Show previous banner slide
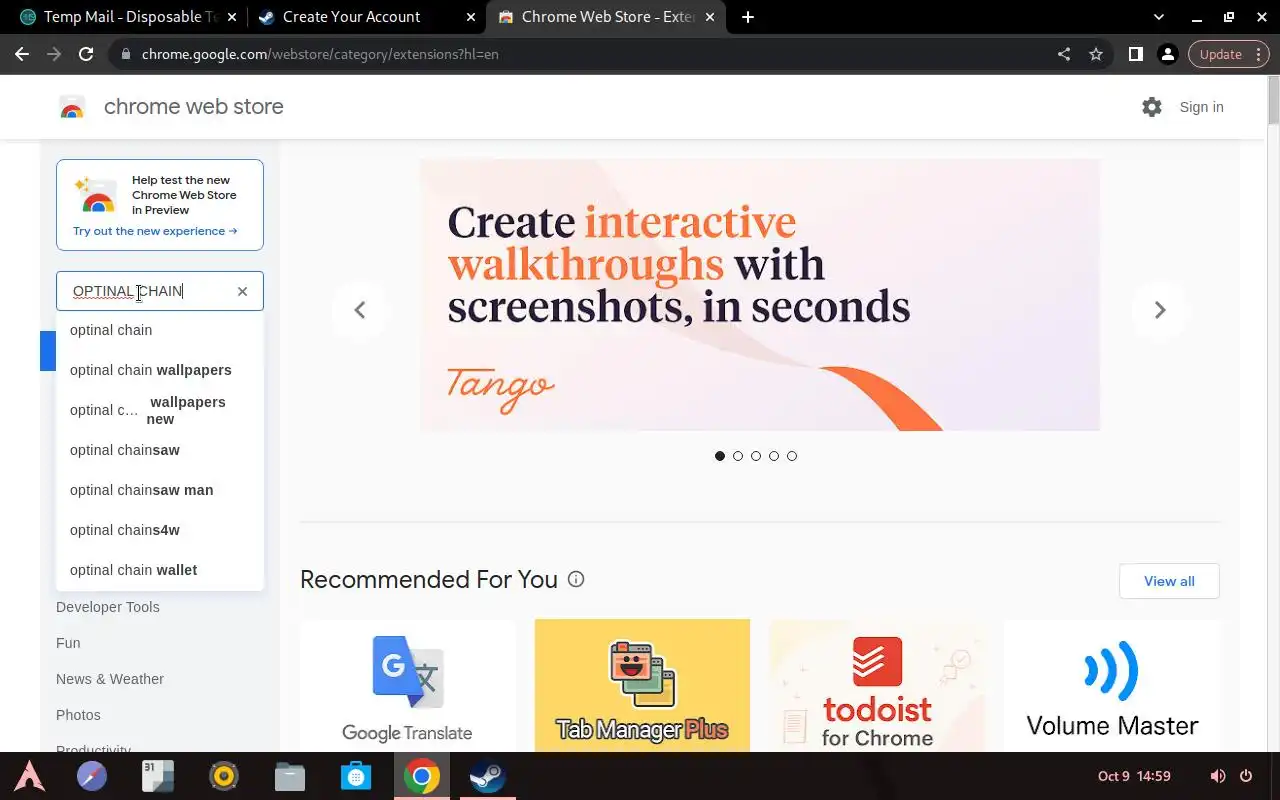1280x800 pixels. (360, 310)
